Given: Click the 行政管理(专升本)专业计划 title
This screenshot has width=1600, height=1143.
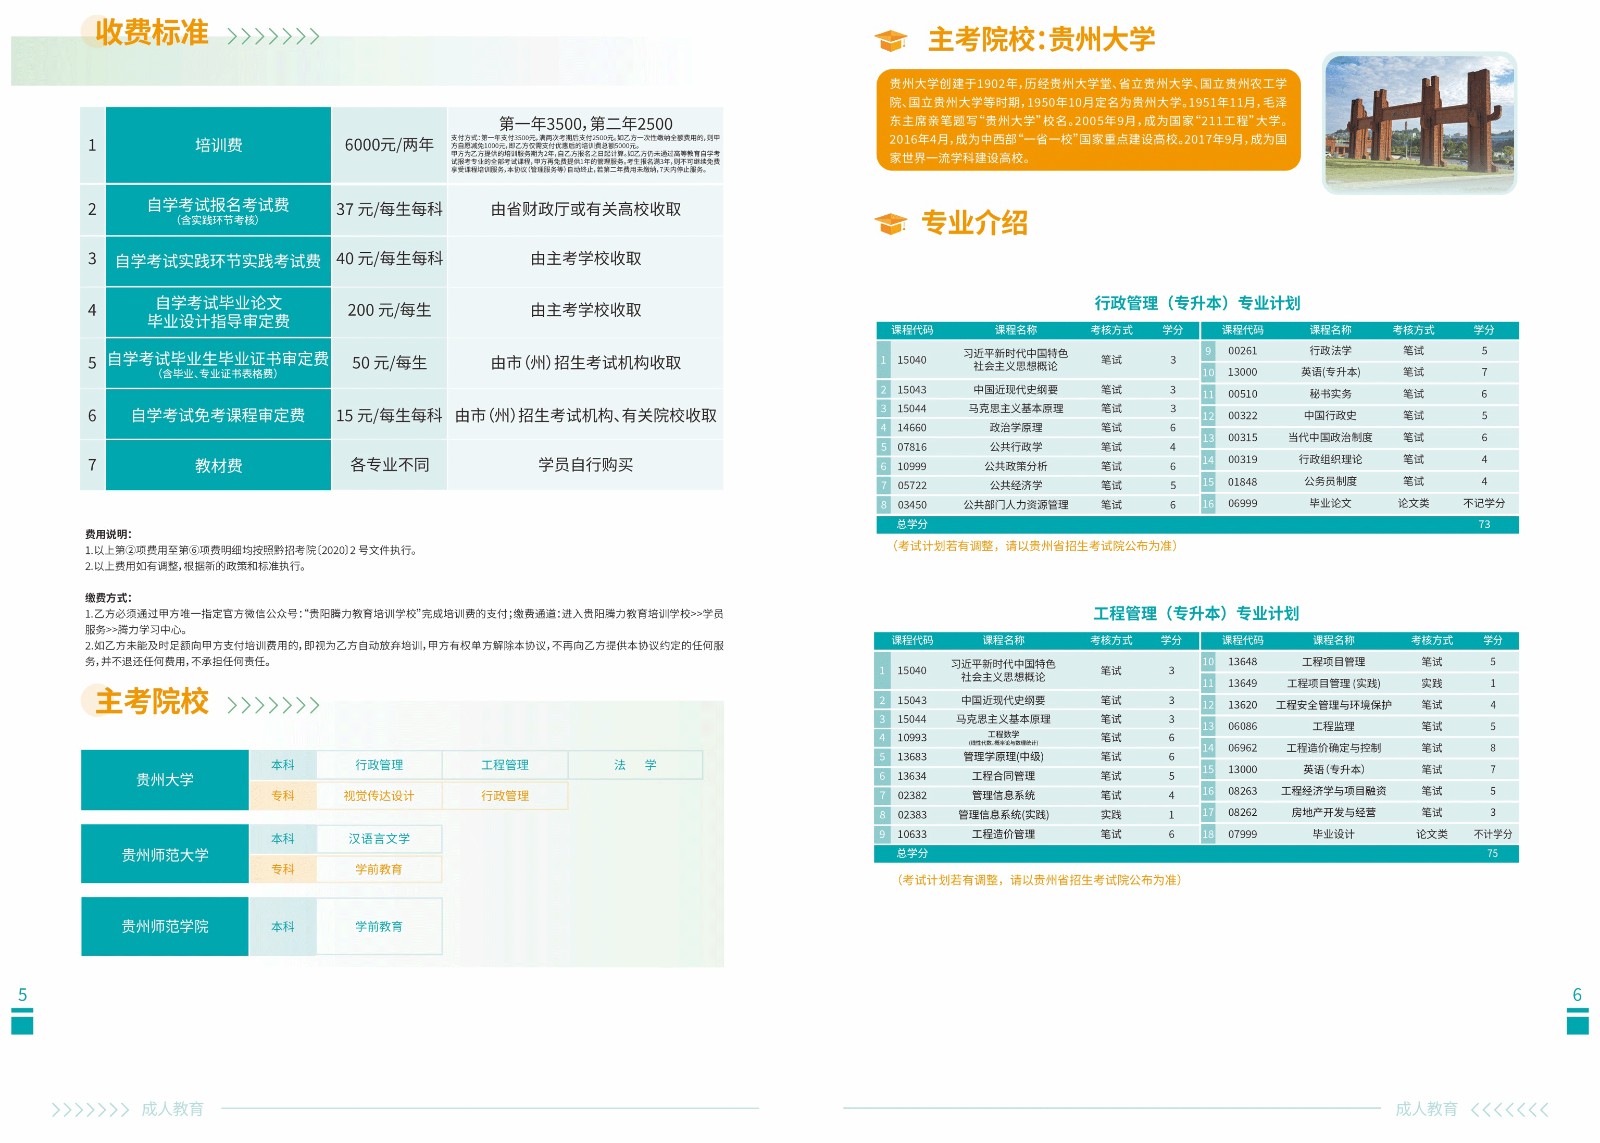Looking at the screenshot, I should 1197,303.
